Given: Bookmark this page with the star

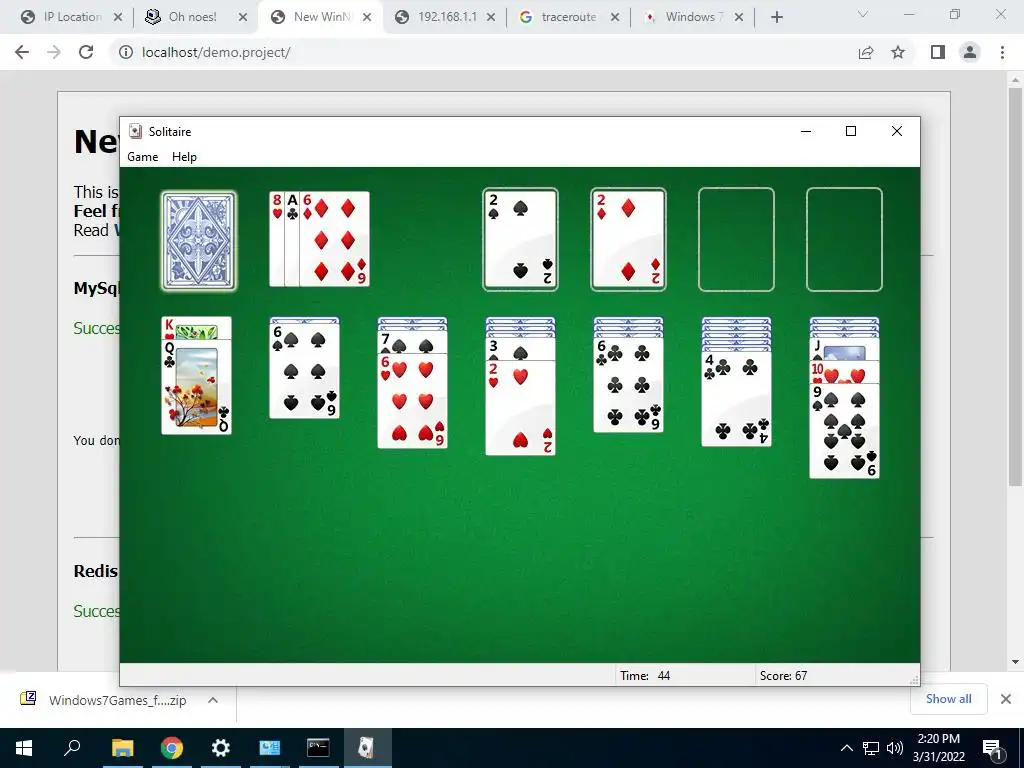Looking at the screenshot, I should click(898, 52).
